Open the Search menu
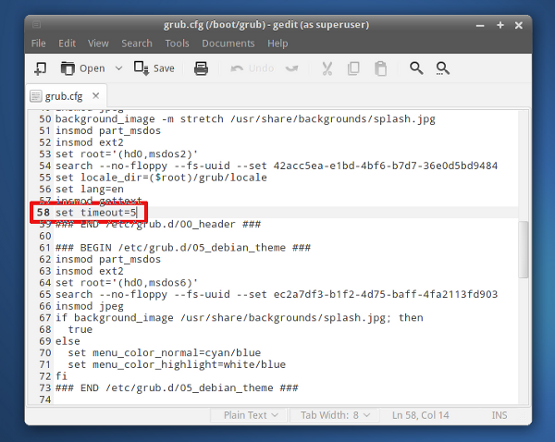555x442 pixels. pos(137,44)
